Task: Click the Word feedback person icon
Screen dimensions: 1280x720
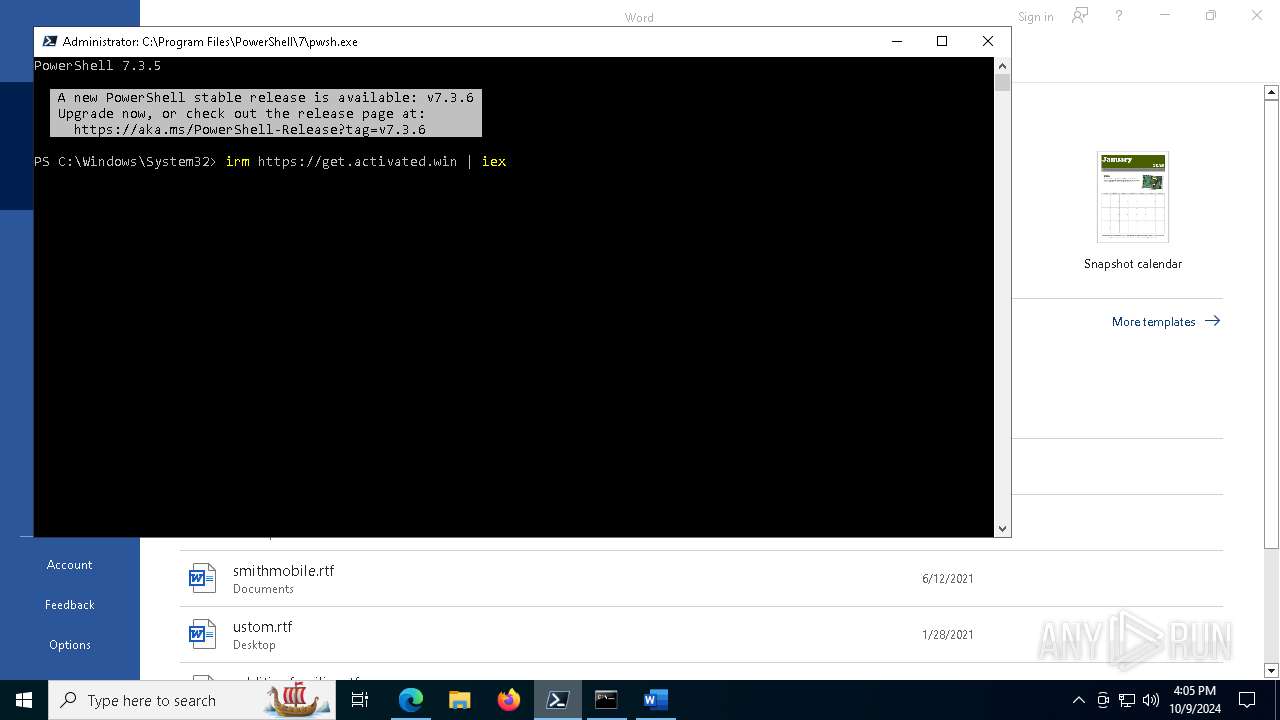Action: [x=1080, y=16]
